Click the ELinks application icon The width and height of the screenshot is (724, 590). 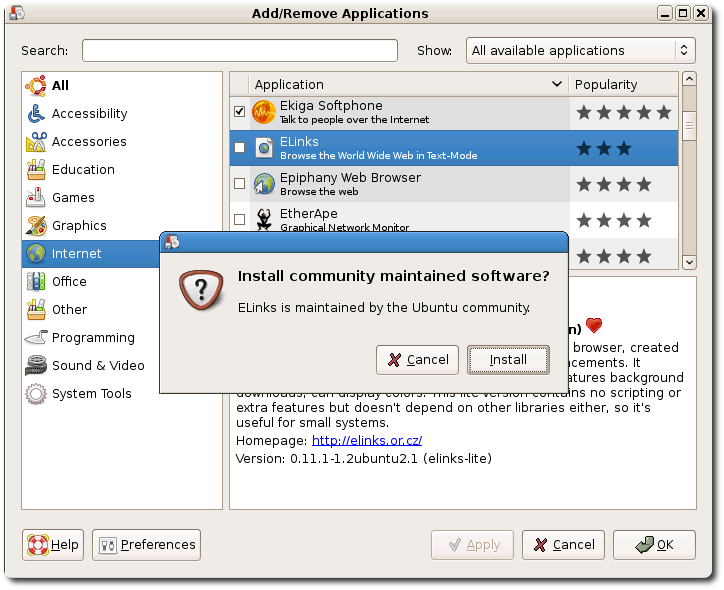pyautogui.click(x=264, y=148)
